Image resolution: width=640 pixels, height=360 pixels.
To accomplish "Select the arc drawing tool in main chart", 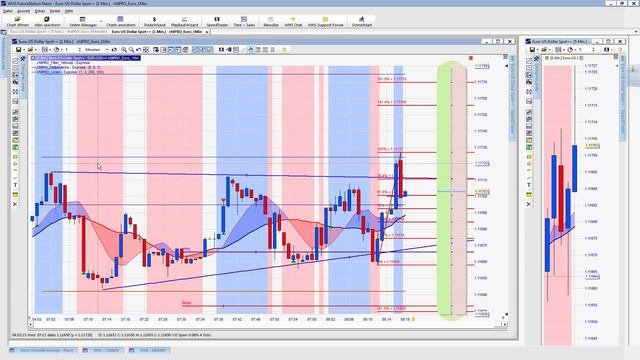I will pyautogui.click(x=15, y=171).
